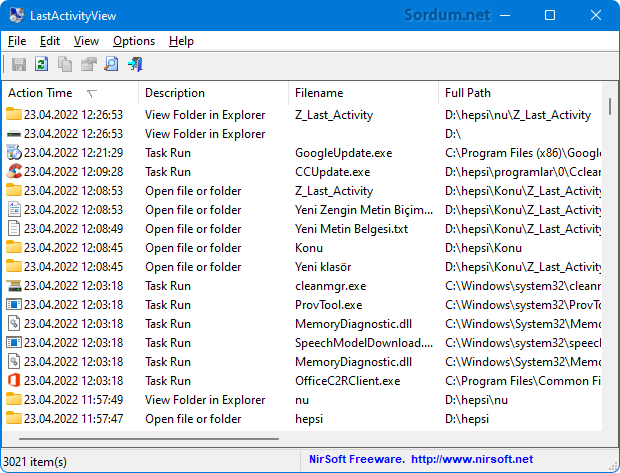This screenshot has width=620, height=473.
Task: Click the Yeni Zengin Metin Biçim... filename
Action: (x=364, y=210)
